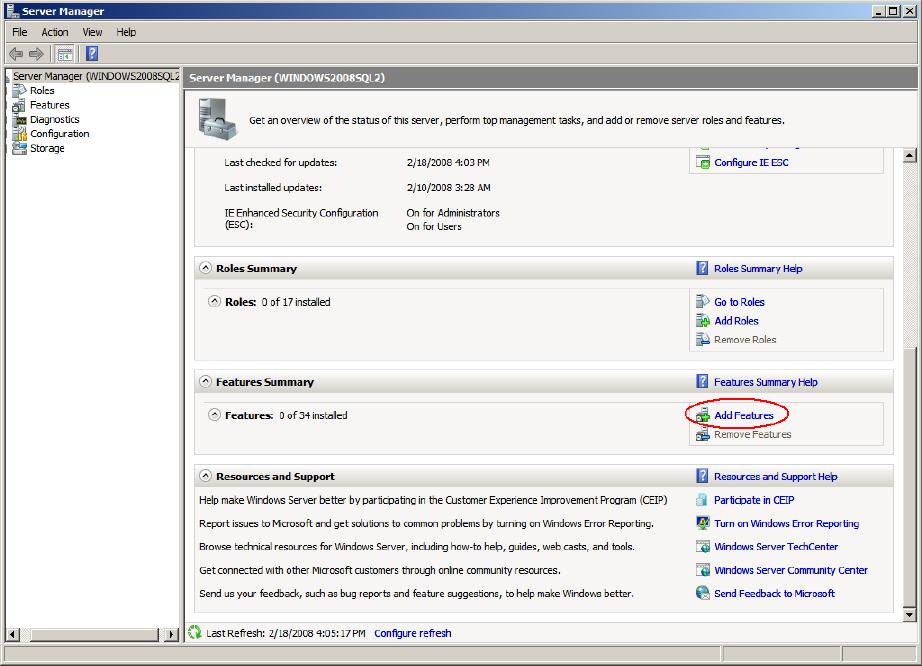Image resolution: width=922 pixels, height=666 pixels.
Task: Click Show/Hide Console Tree toolbar icon
Action: [x=65, y=54]
